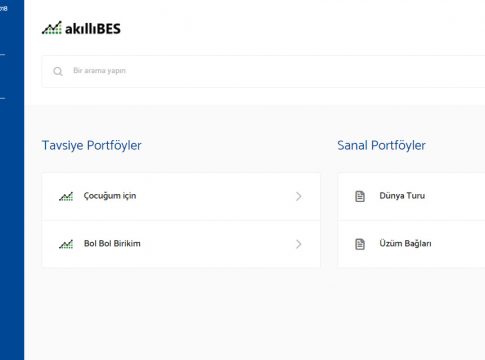Click document icon beside Üzüm Bağları

point(360,244)
